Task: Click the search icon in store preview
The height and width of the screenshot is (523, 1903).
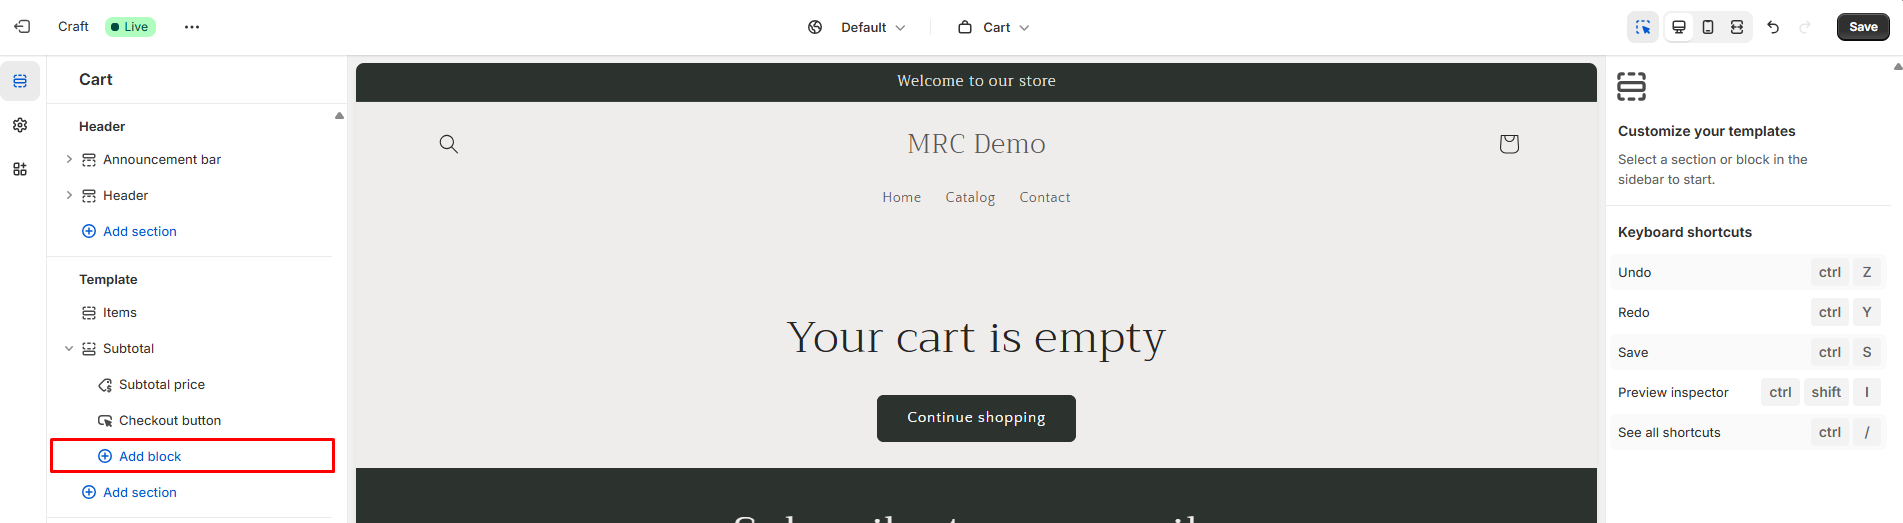Action: coord(449,144)
